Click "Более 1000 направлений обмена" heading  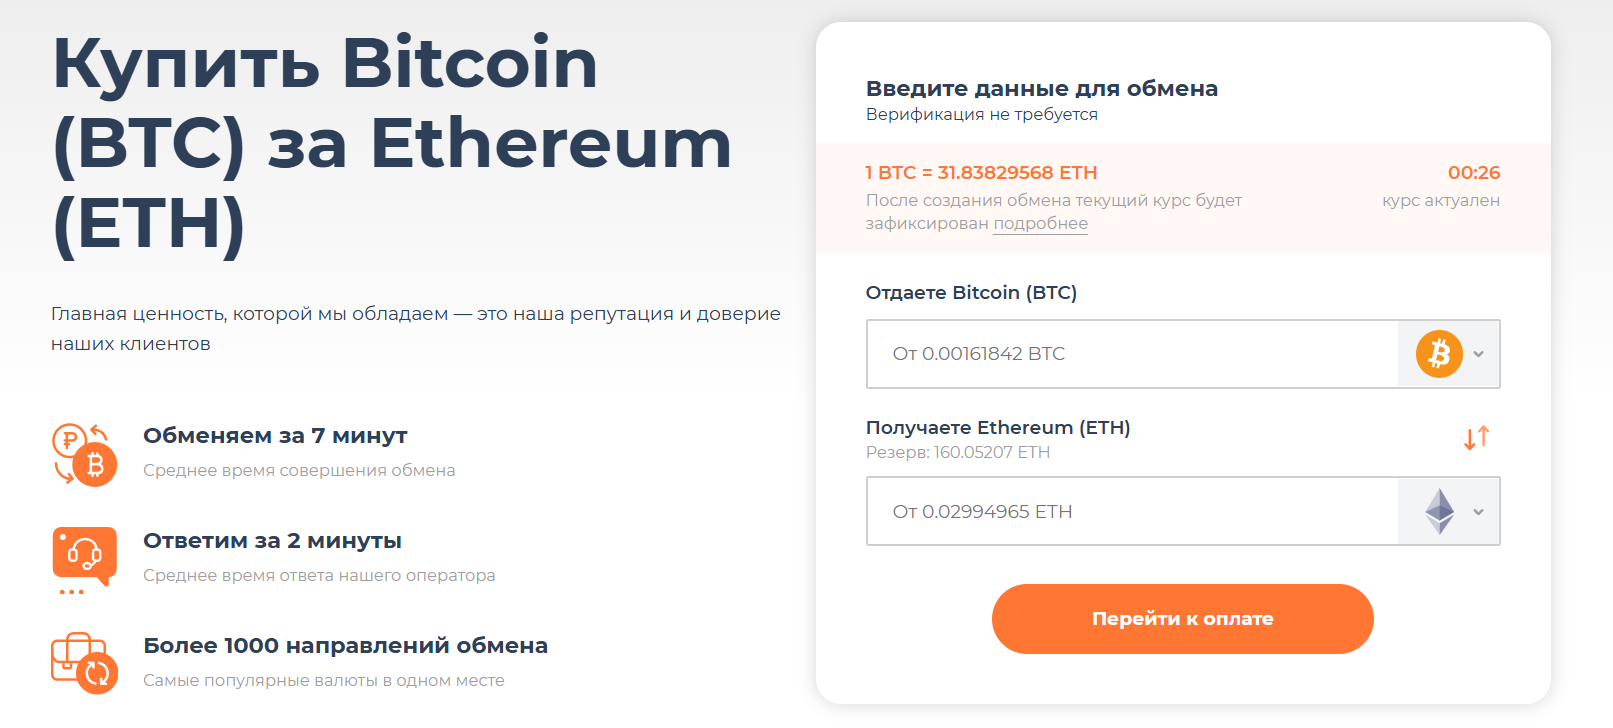[x=345, y=646]
